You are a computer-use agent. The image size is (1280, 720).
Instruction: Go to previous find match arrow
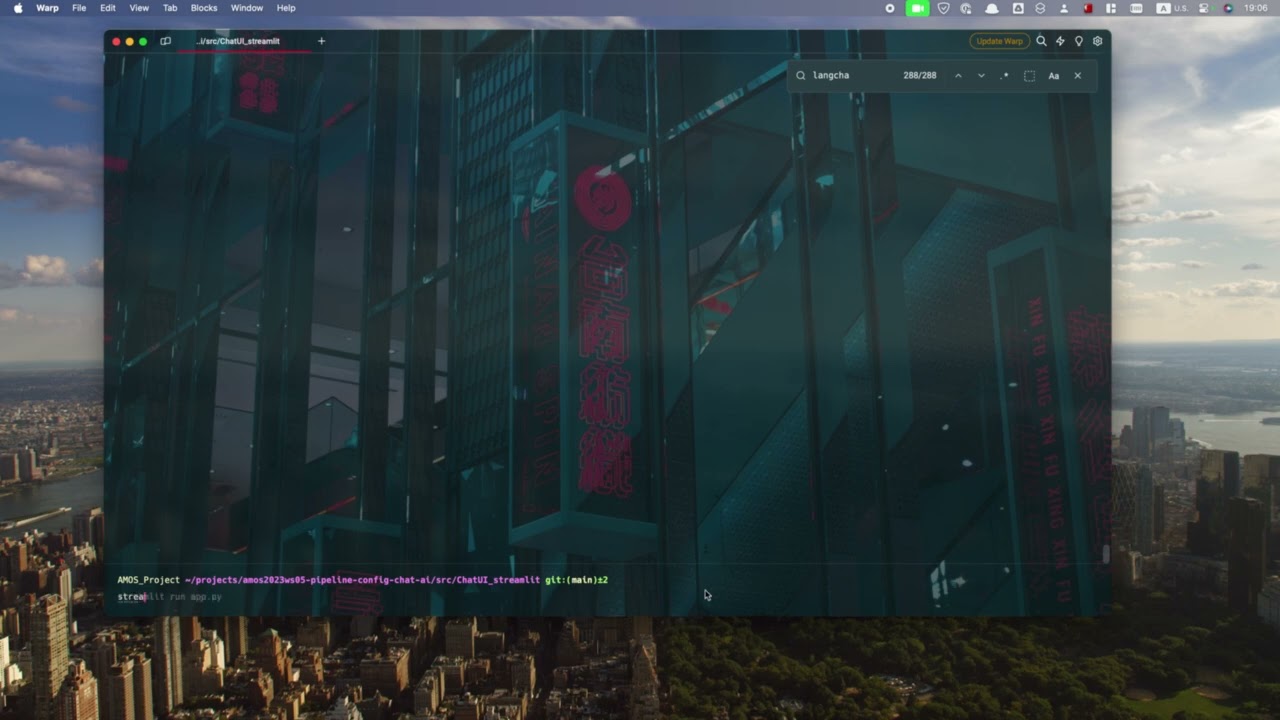click(958, 75)
